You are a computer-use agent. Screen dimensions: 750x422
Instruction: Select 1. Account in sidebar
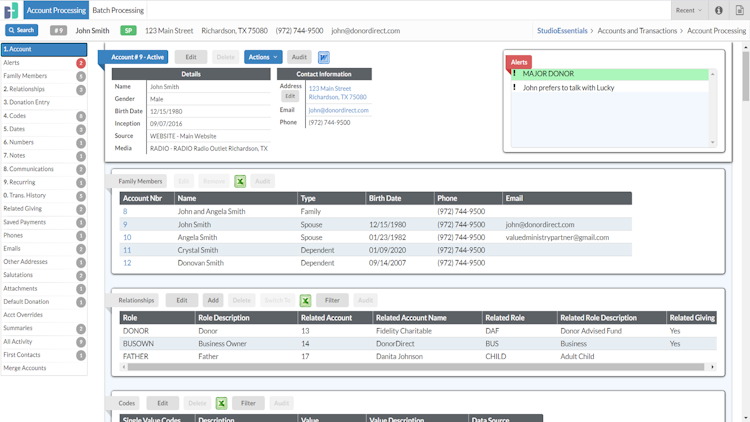44,49
